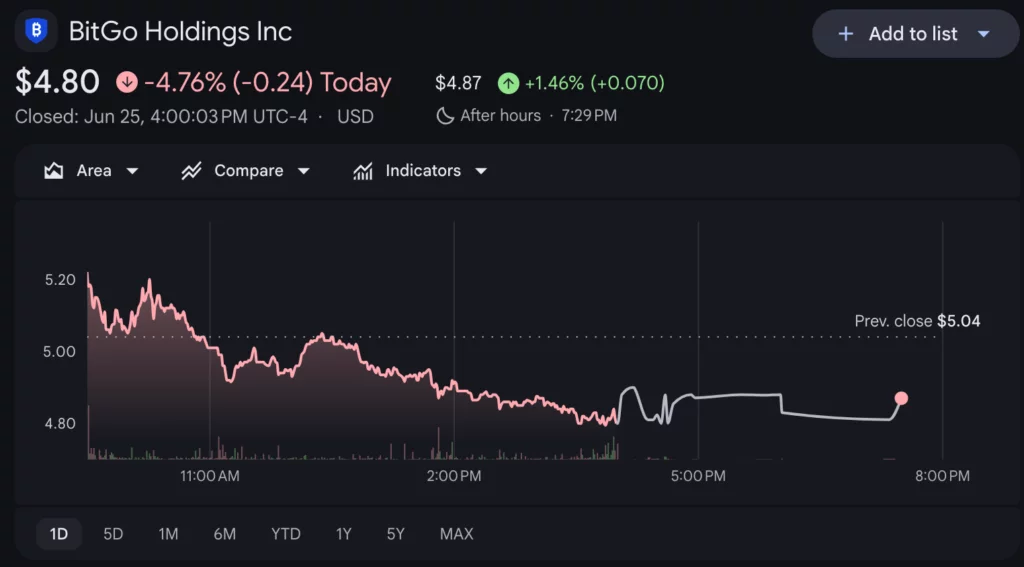Image resolution: width=1024 pixels, height=567 pixels.
Task: Click the red down-arrow price change icon
Action: point(127,82)
